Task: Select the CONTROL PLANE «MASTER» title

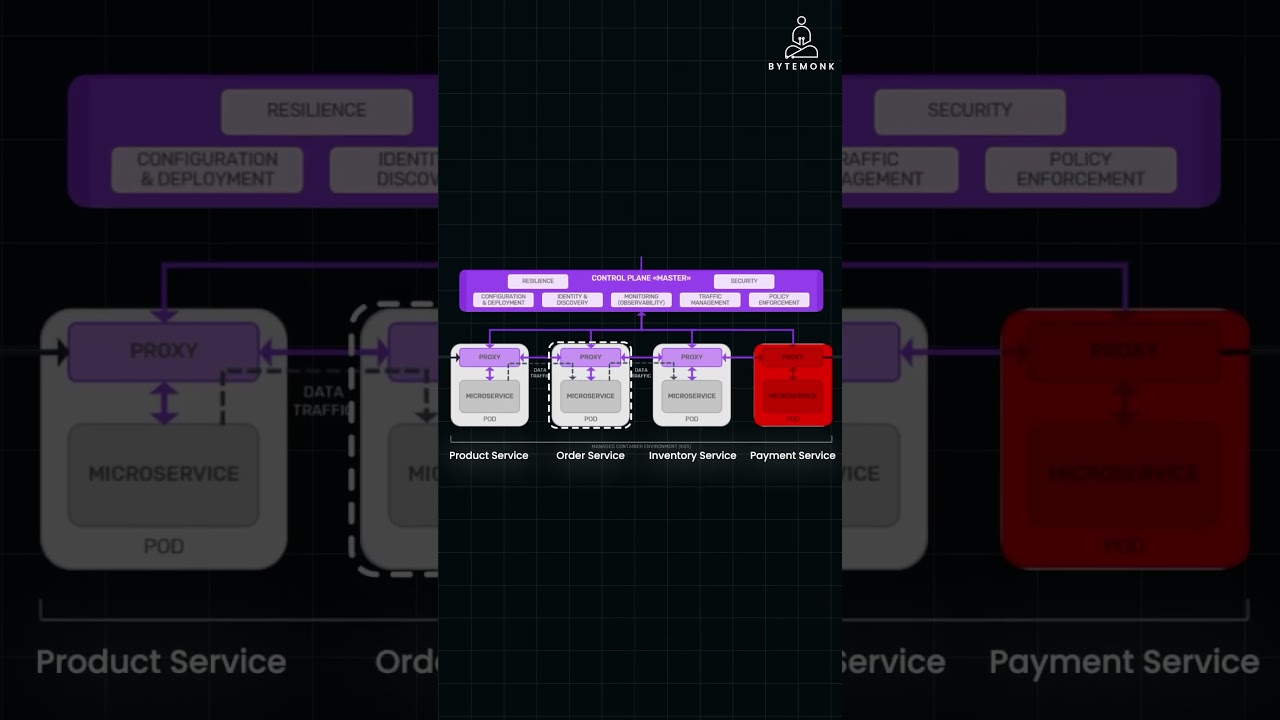Action: [641, 278]
